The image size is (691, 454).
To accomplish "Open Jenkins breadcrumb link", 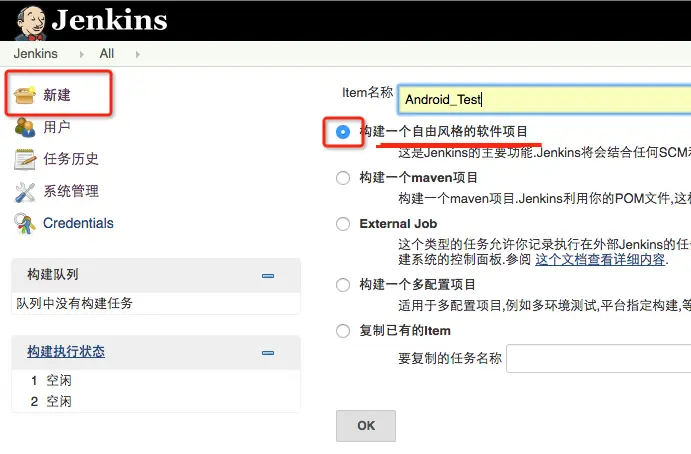I will point(36,54).
